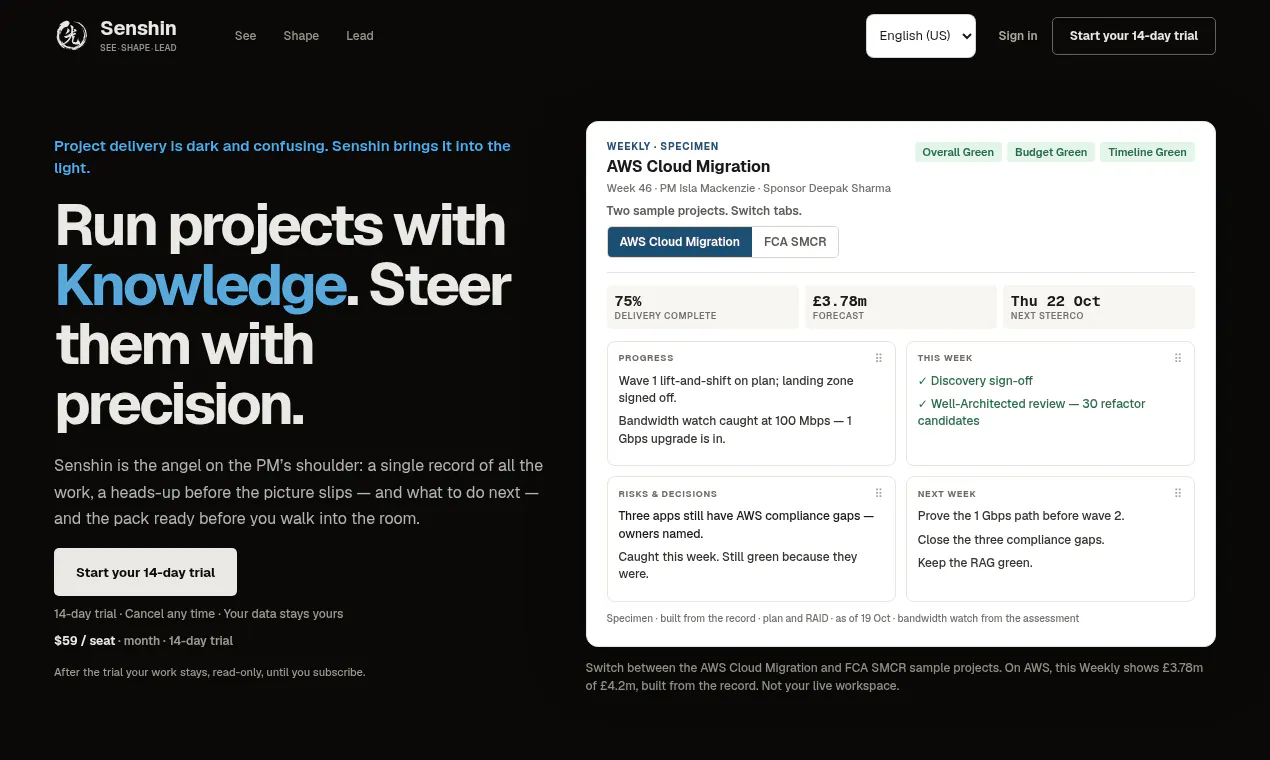Viewport: 1270px width, 760px height.
Task: Click the 75% Delivery Complete tile
Action: click(x=703, y=307)
